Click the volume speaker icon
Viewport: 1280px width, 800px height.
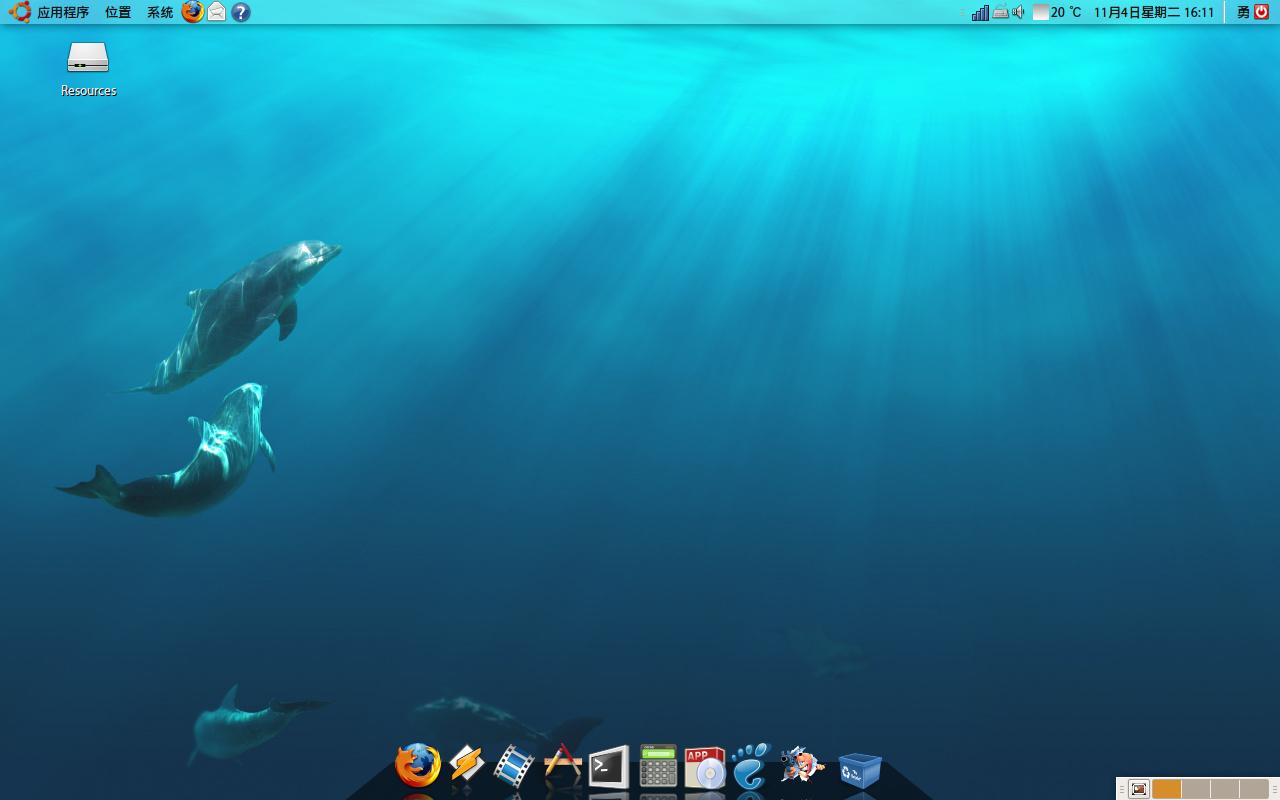point(1018,12)
